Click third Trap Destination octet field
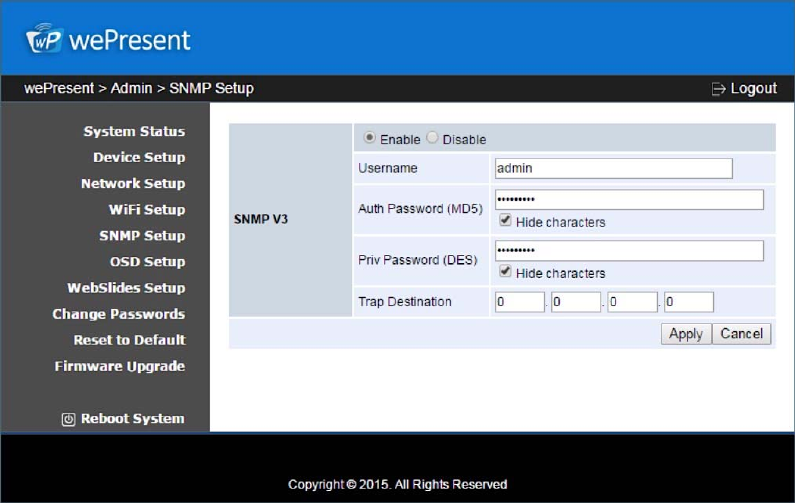Screen dimensions: 795x503 (x=632, y=302)
